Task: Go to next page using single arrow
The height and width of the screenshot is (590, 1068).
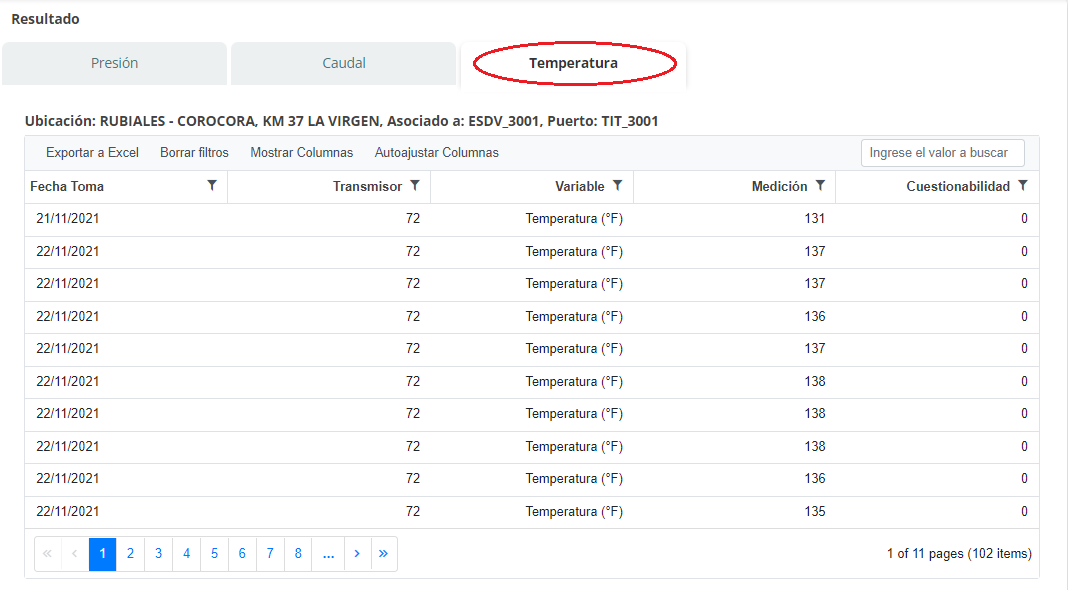Action: pyautogui.click(x=357, y=554)
